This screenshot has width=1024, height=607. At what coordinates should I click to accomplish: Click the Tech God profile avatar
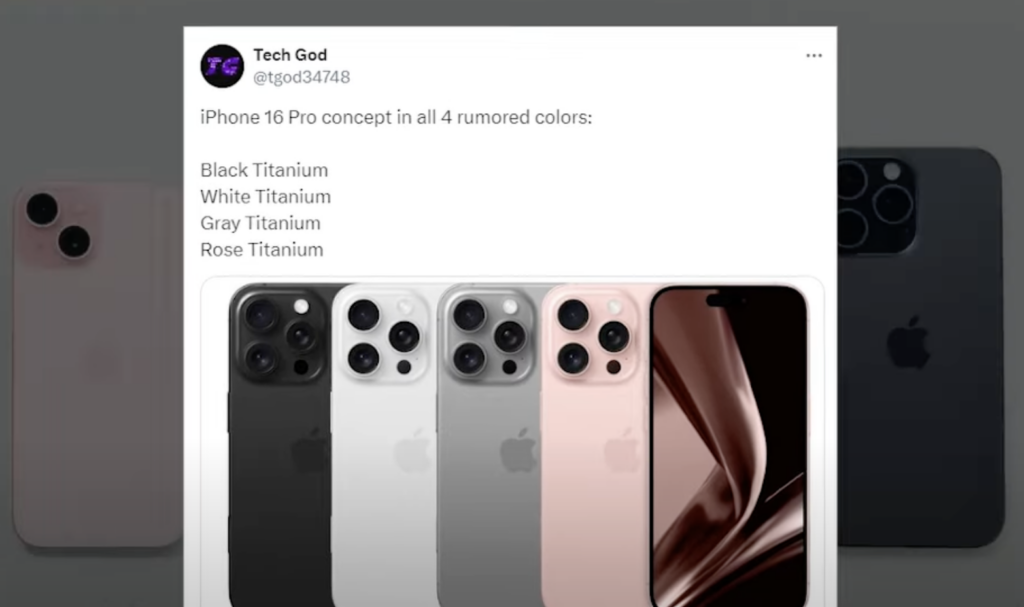point(222,66)
